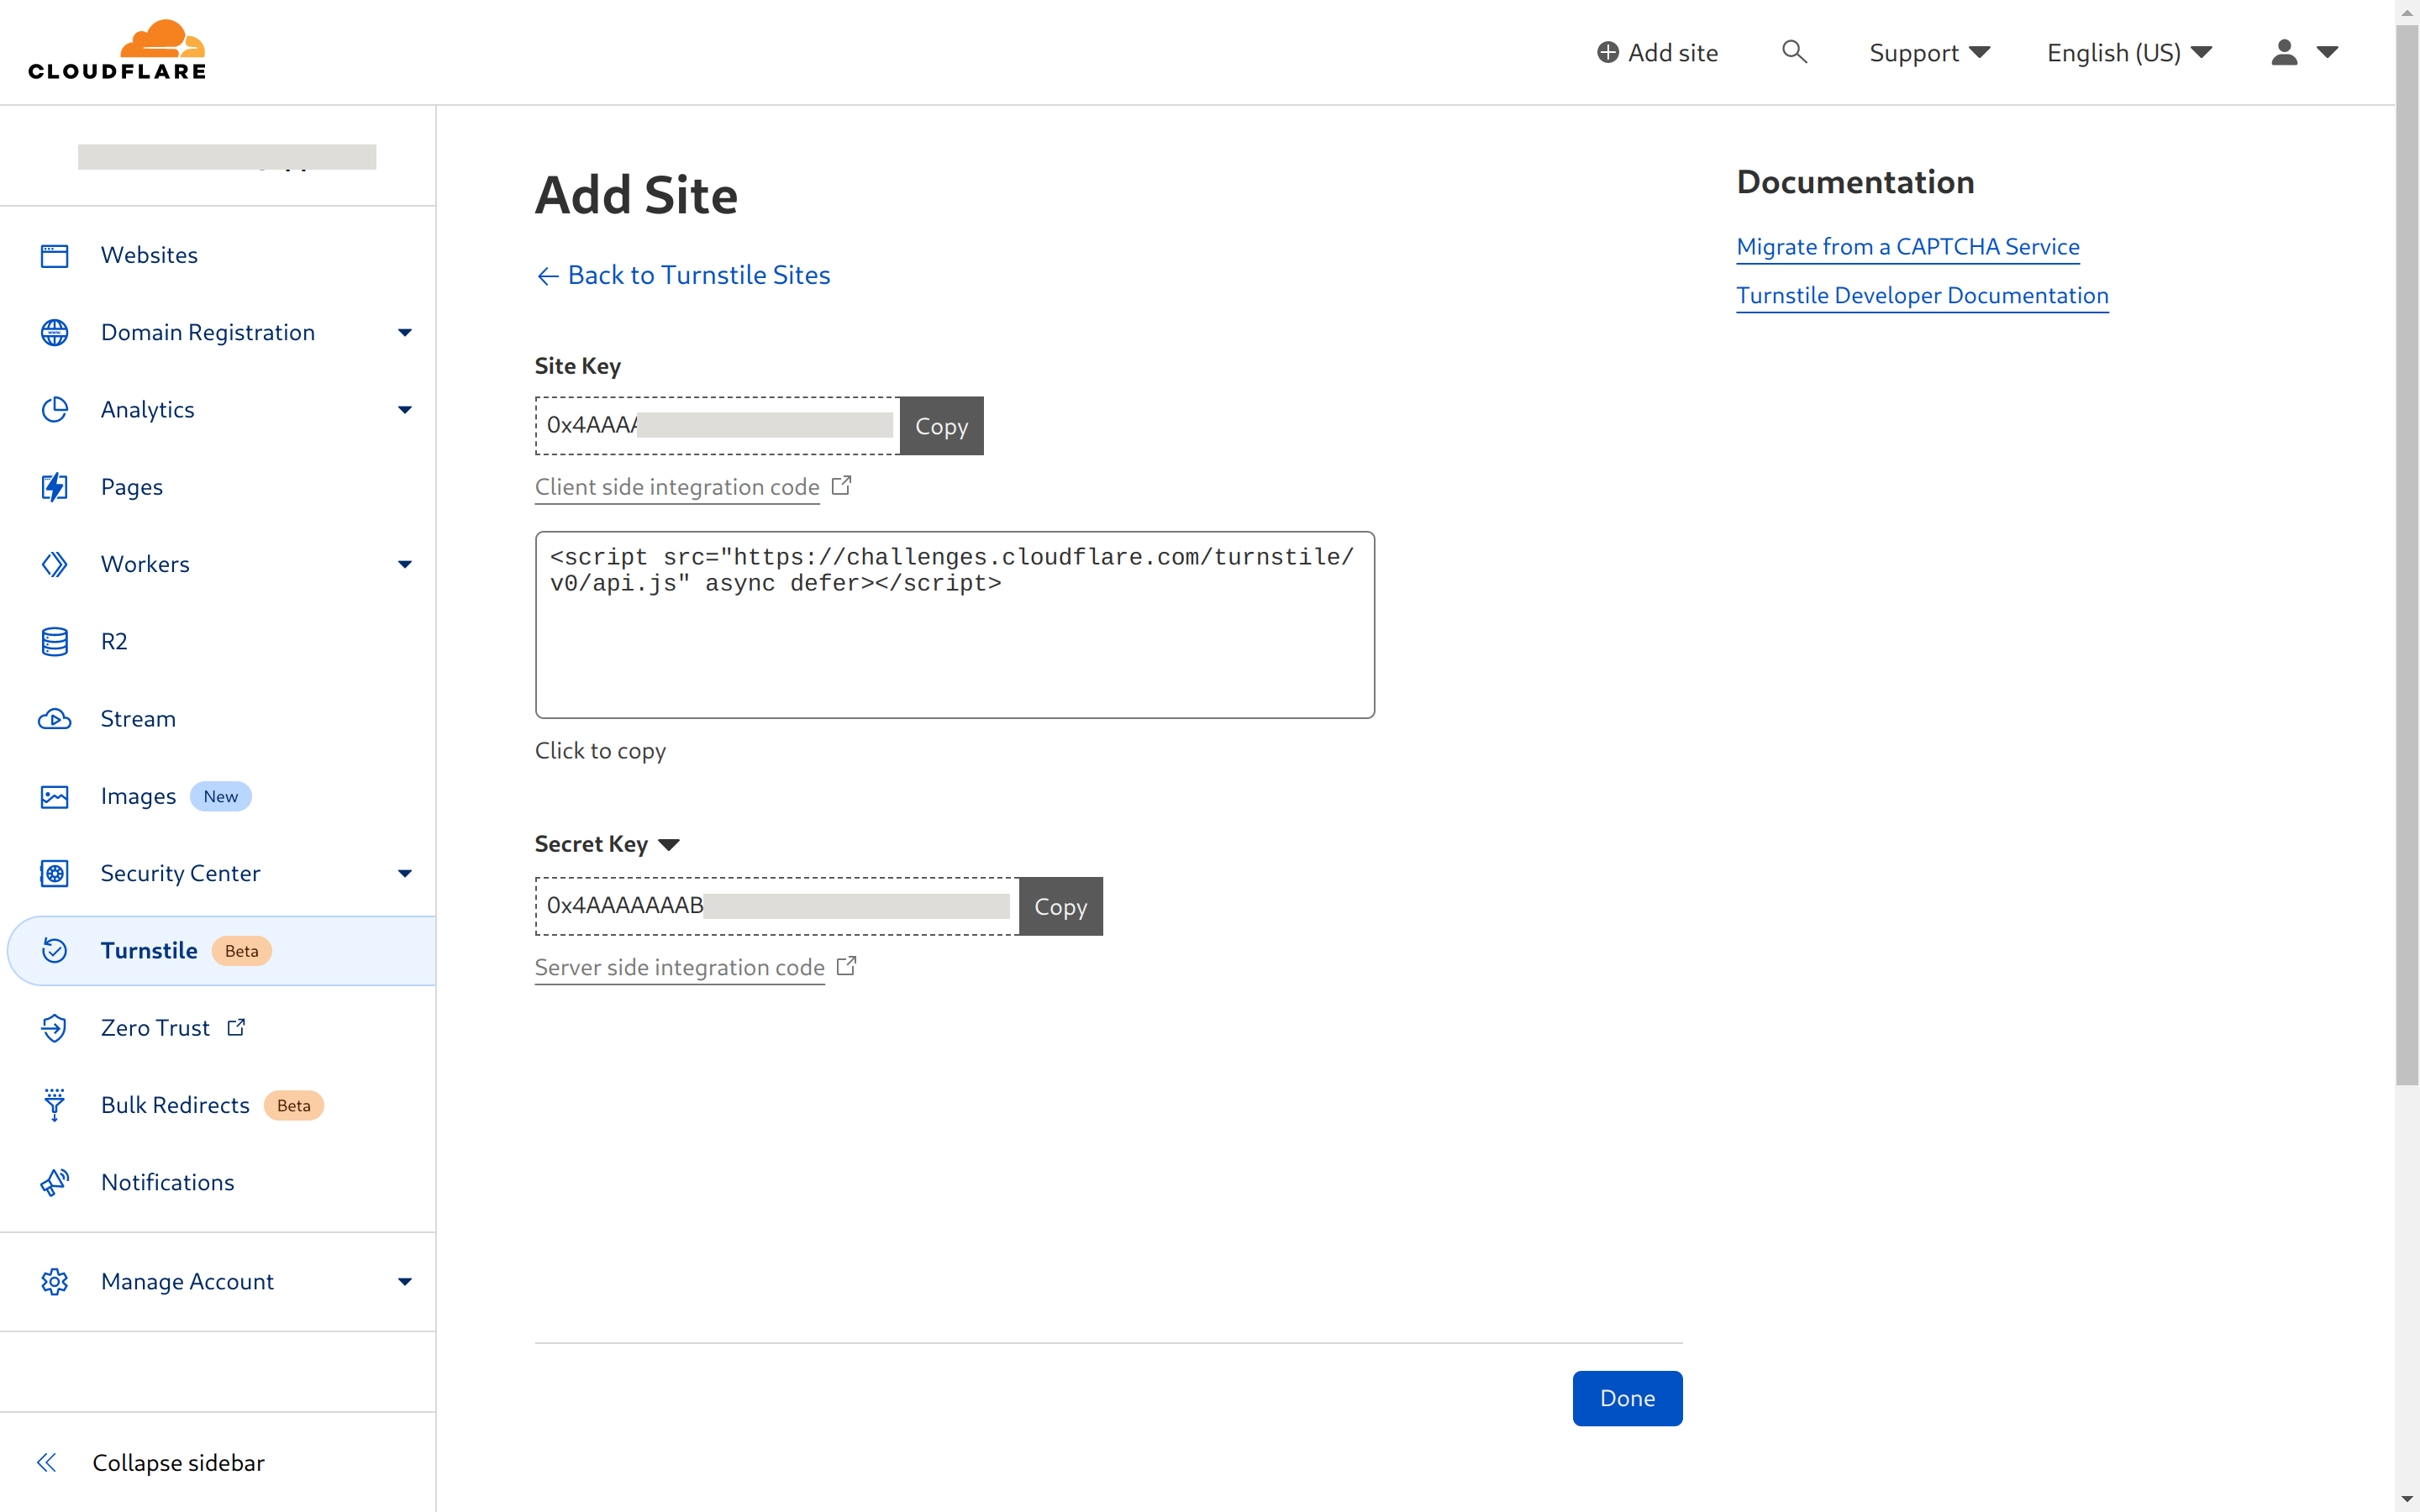Toggle Secret Key visibility dropdown
Image resolution: width=2420 pixels, height=1512 pixels.
[x=671, y=845]
